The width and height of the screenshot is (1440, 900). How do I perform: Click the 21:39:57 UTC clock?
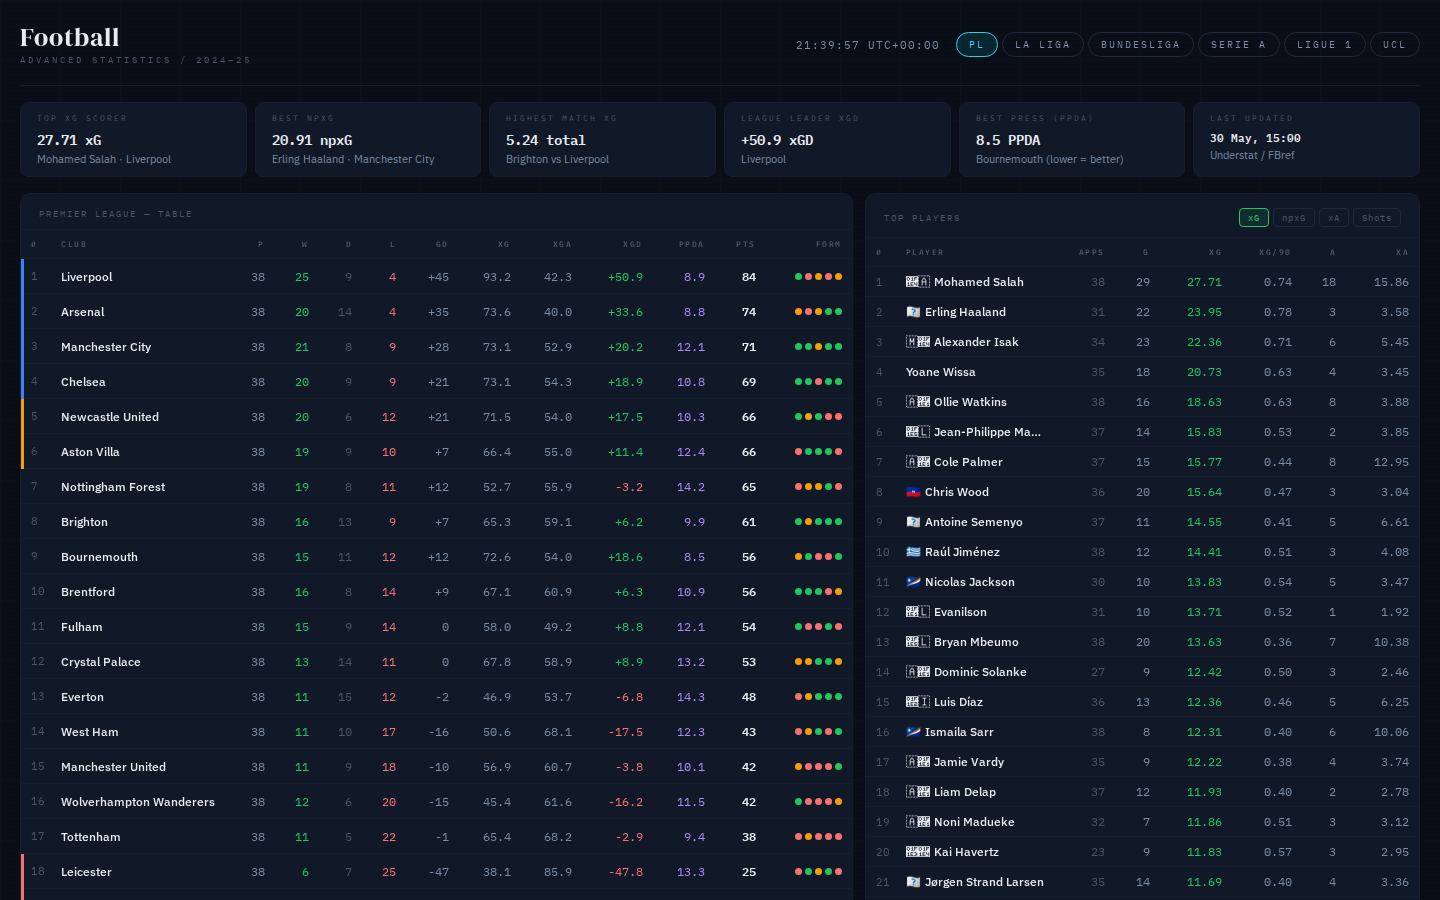(x=867, y=45)
